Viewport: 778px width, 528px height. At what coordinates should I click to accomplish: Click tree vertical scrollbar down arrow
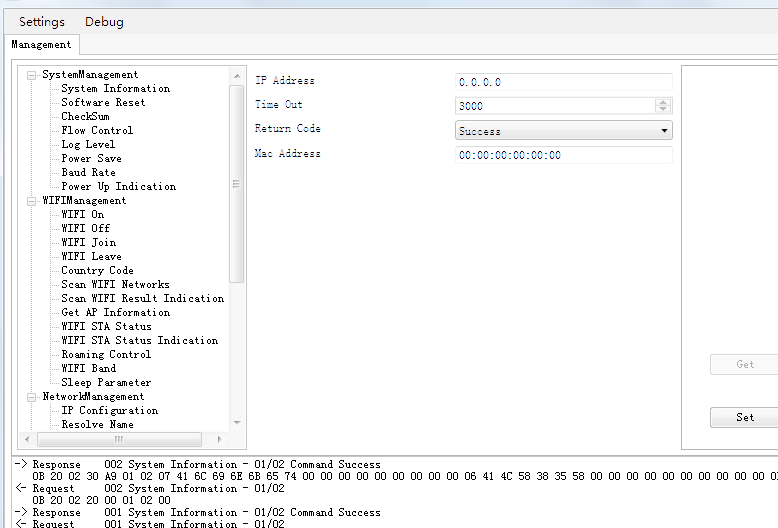click(237, 423)
